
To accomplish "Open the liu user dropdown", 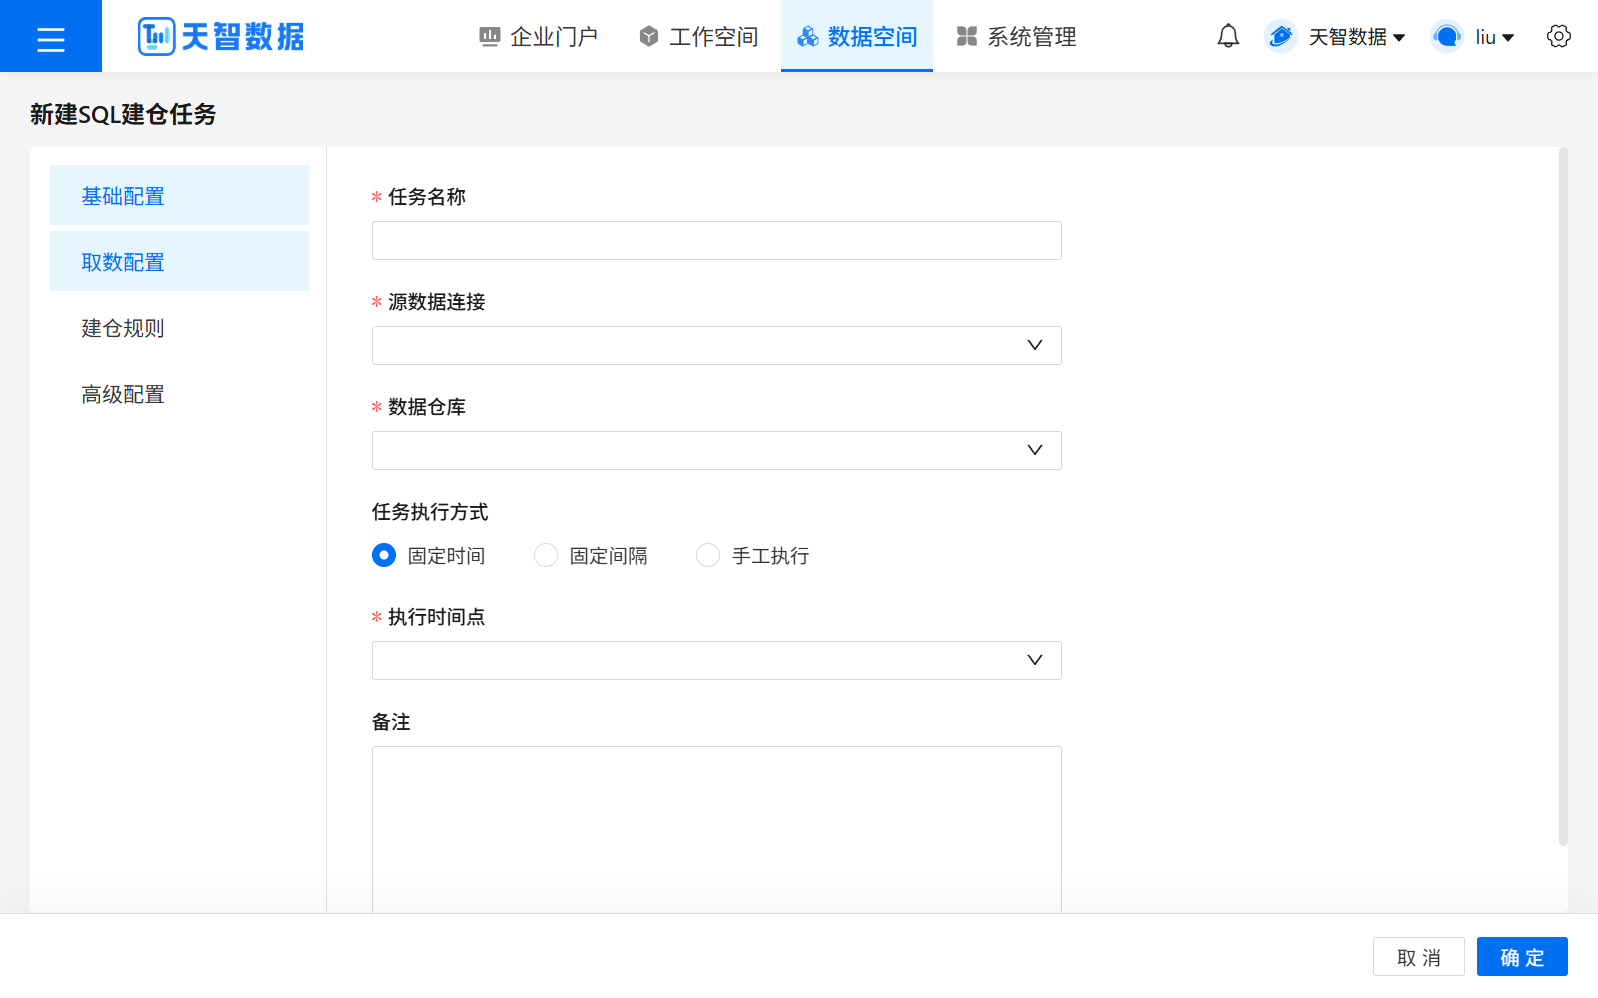I will (x=1495, y=37).
